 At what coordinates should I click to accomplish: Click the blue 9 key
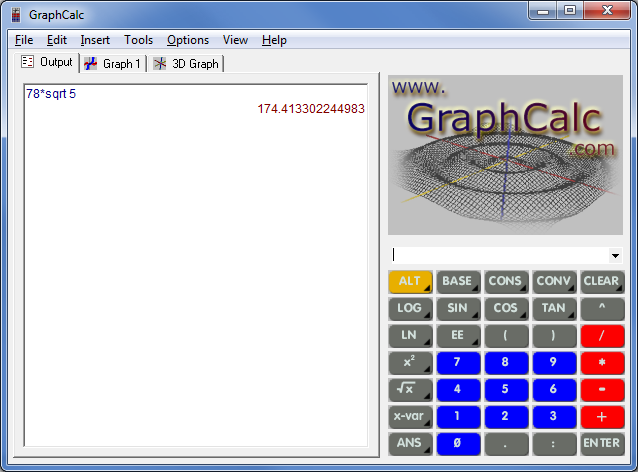(x=554, y=363)
